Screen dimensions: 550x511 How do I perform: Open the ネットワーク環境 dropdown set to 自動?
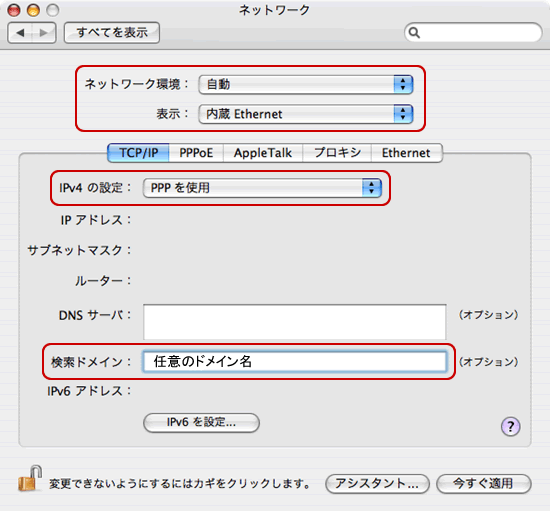(306, 85)
